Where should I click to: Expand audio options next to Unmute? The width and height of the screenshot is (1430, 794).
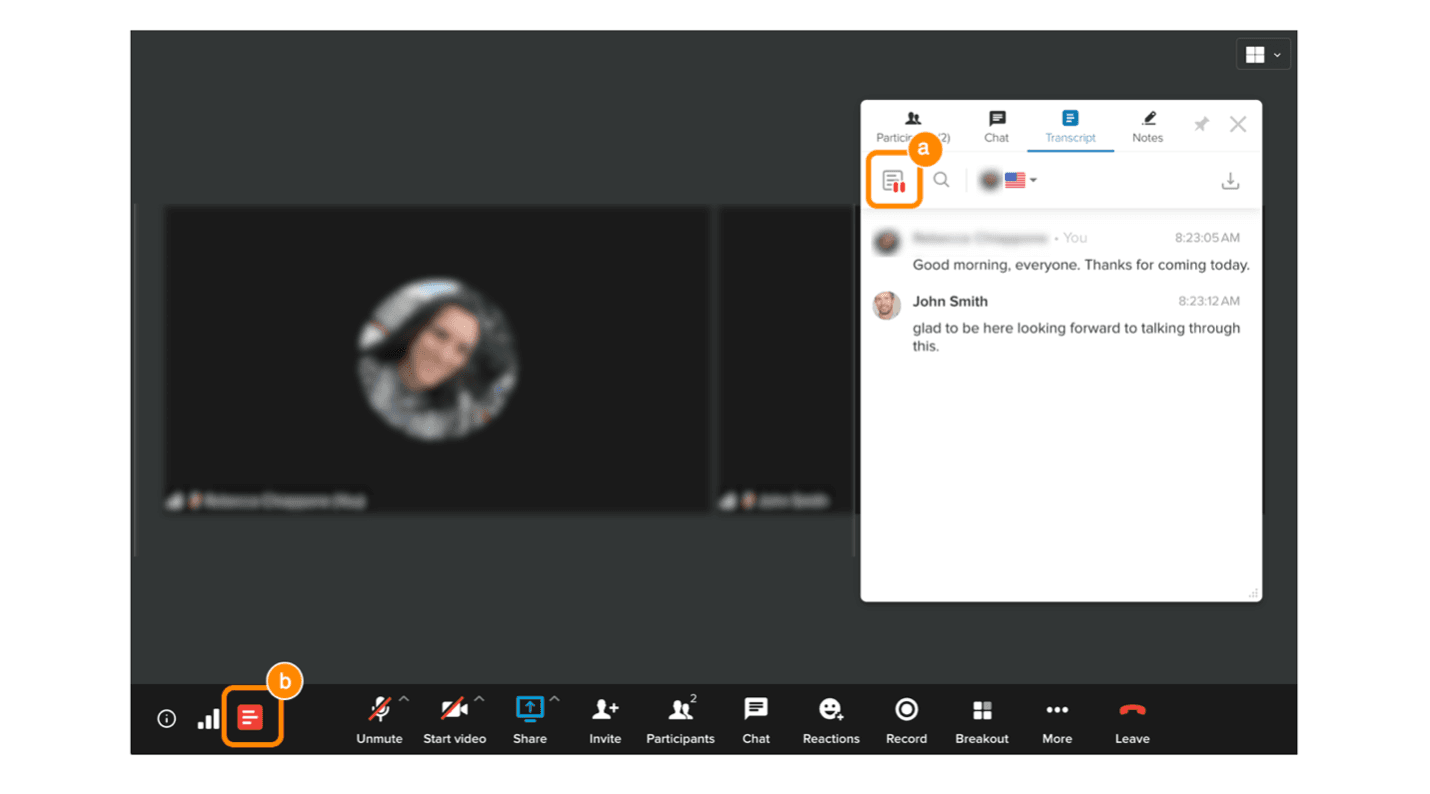403,697
